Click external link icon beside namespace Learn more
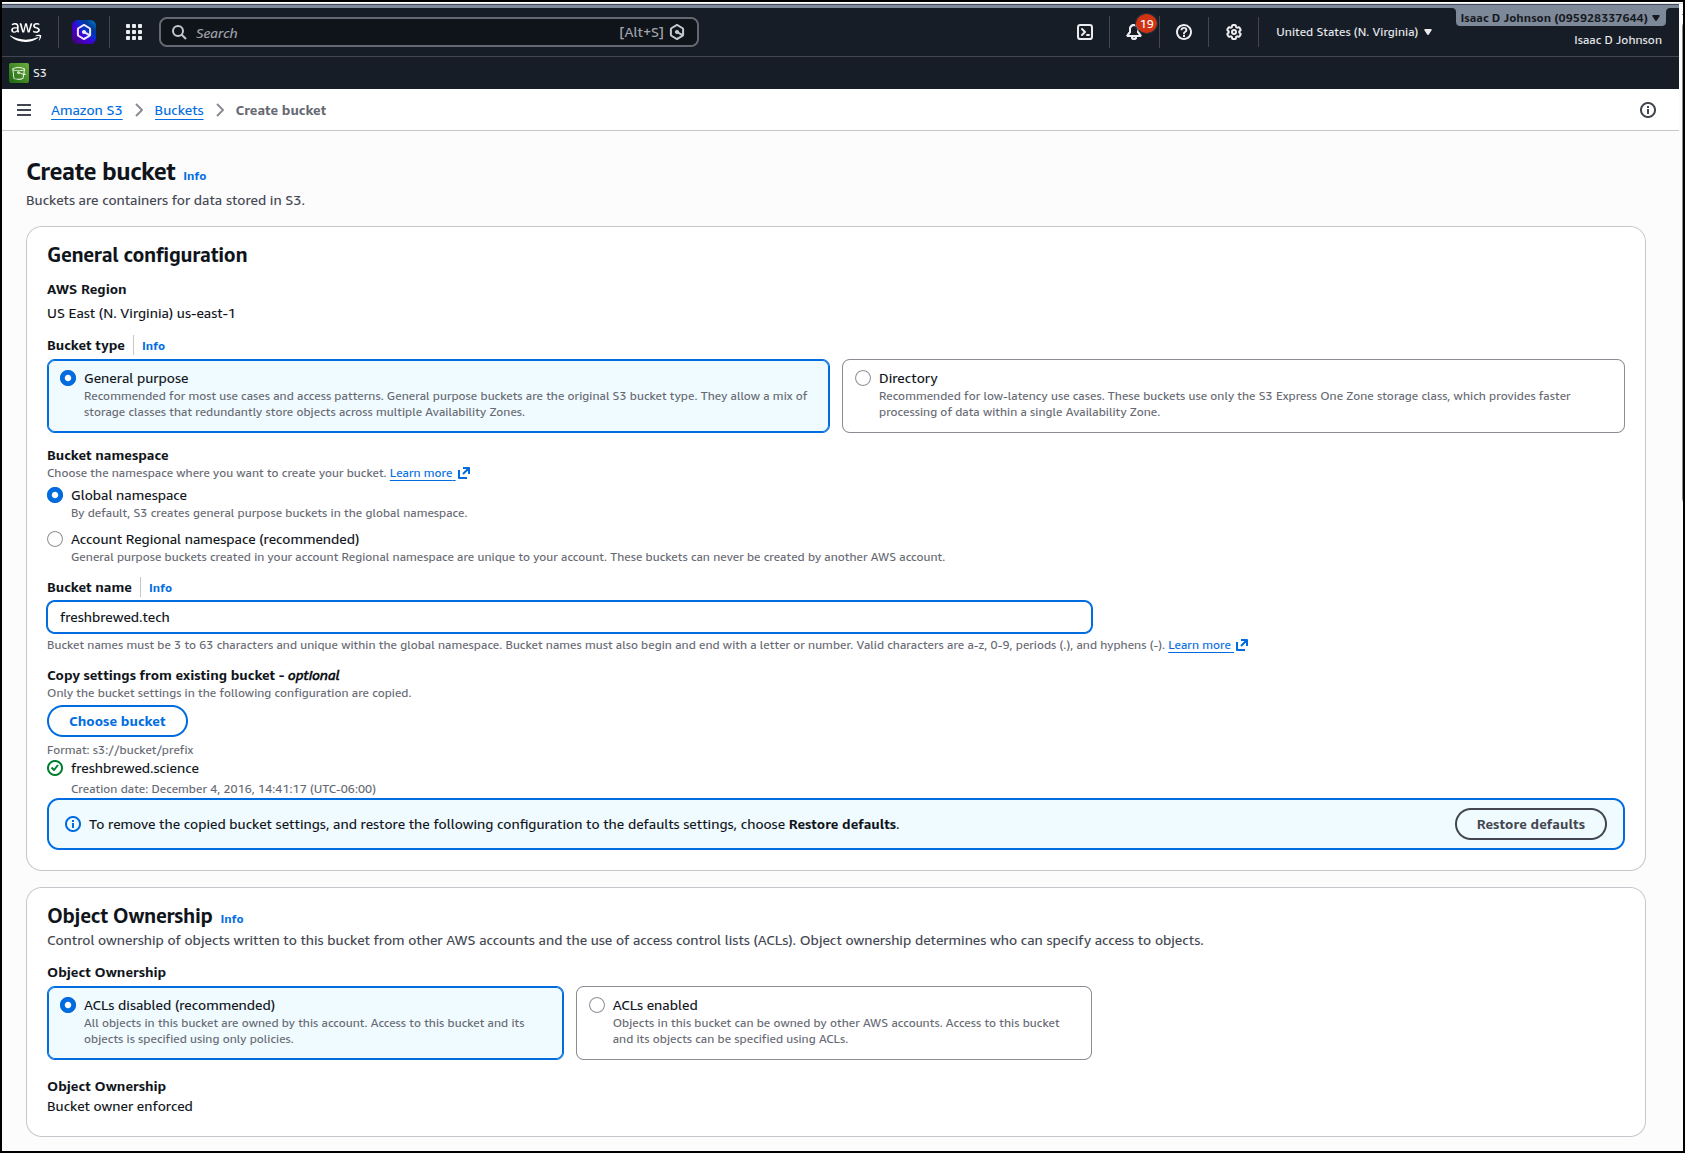1685x1153 pixels. click(464, 473)
